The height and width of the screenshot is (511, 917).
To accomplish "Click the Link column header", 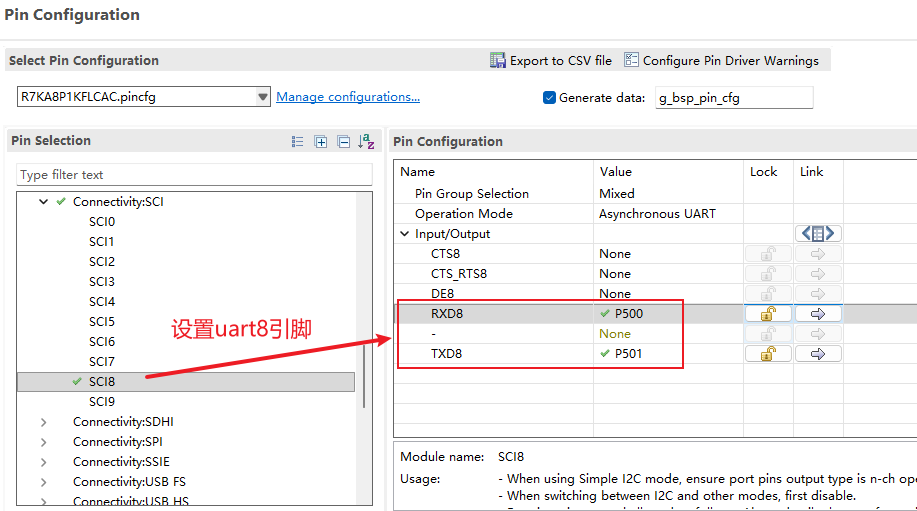I will 812,172.
